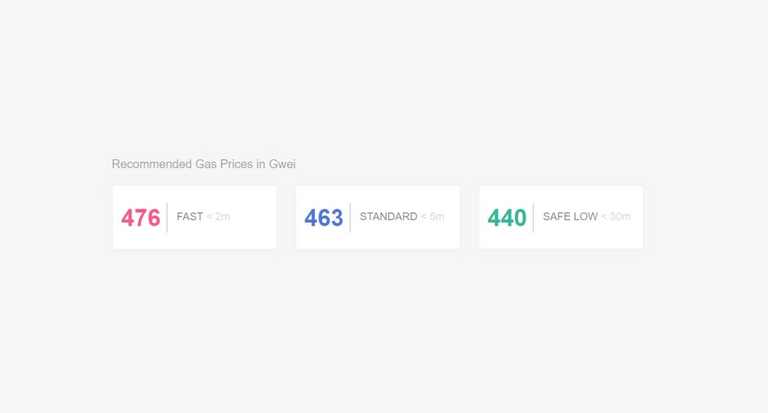This screenshot has width=768, height=413.
Task: Select the STANDARD label text
Action: click(x=388, y=217)
